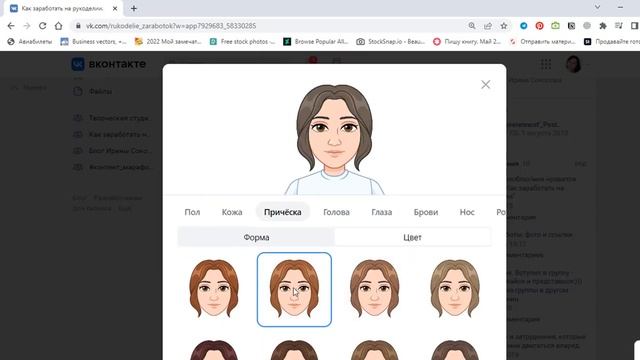Screen dimensions: 640x360
Task: Click the address bar URL
Action: (x=171, y=26)
